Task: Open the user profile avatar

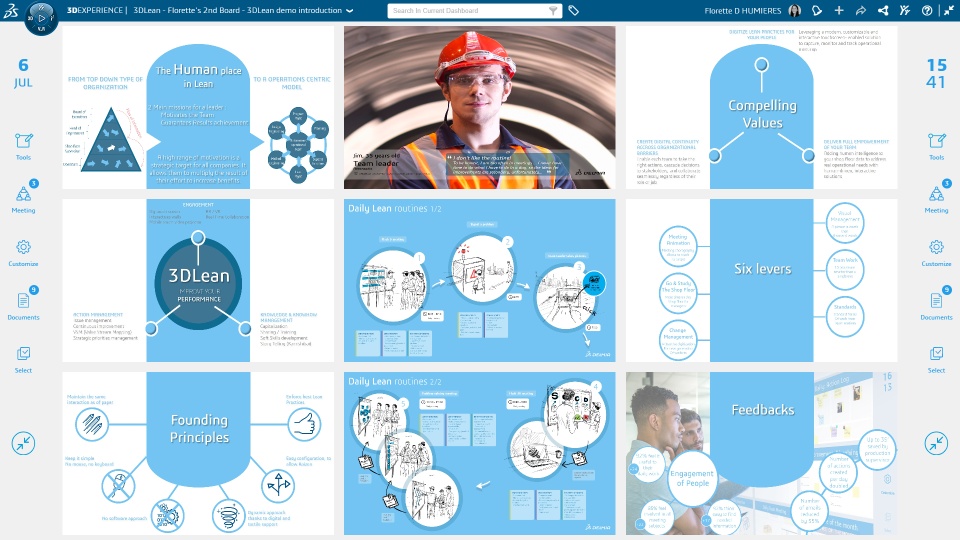Action: tap(795, 10)
